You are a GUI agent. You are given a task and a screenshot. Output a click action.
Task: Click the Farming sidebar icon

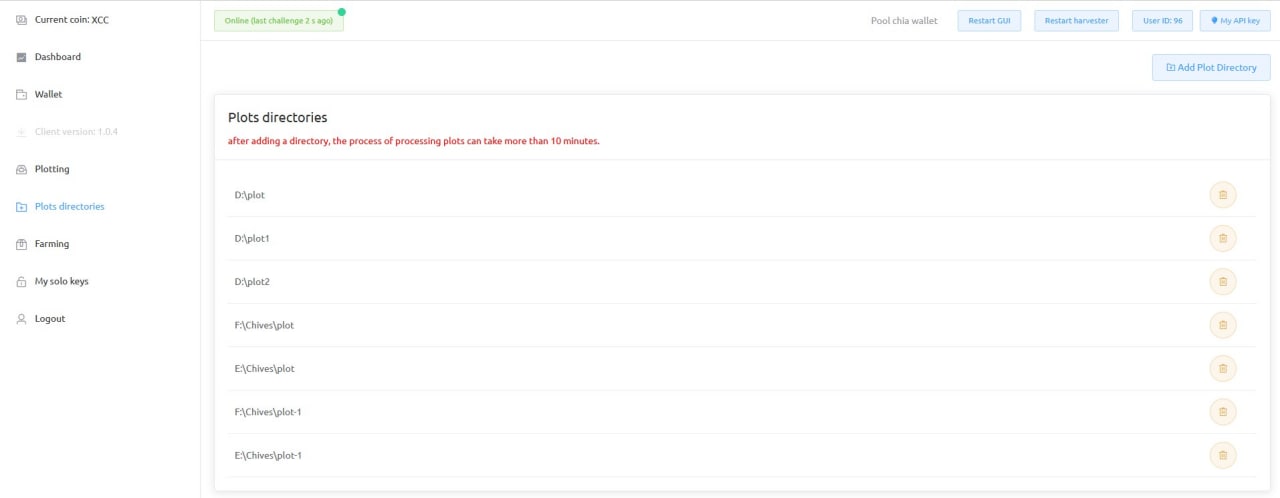coord(22,244)
